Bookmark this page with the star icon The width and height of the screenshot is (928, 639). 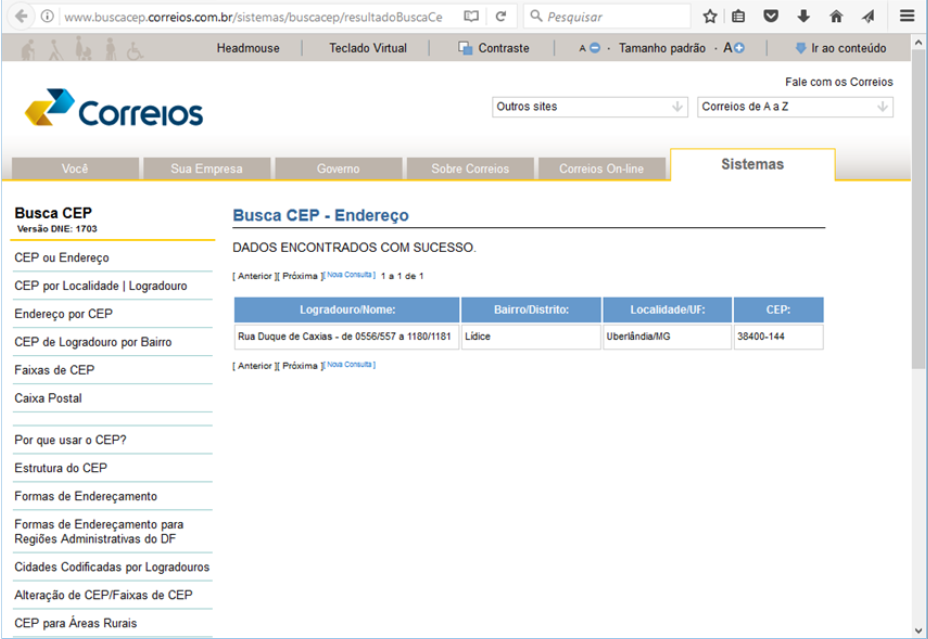710,17
